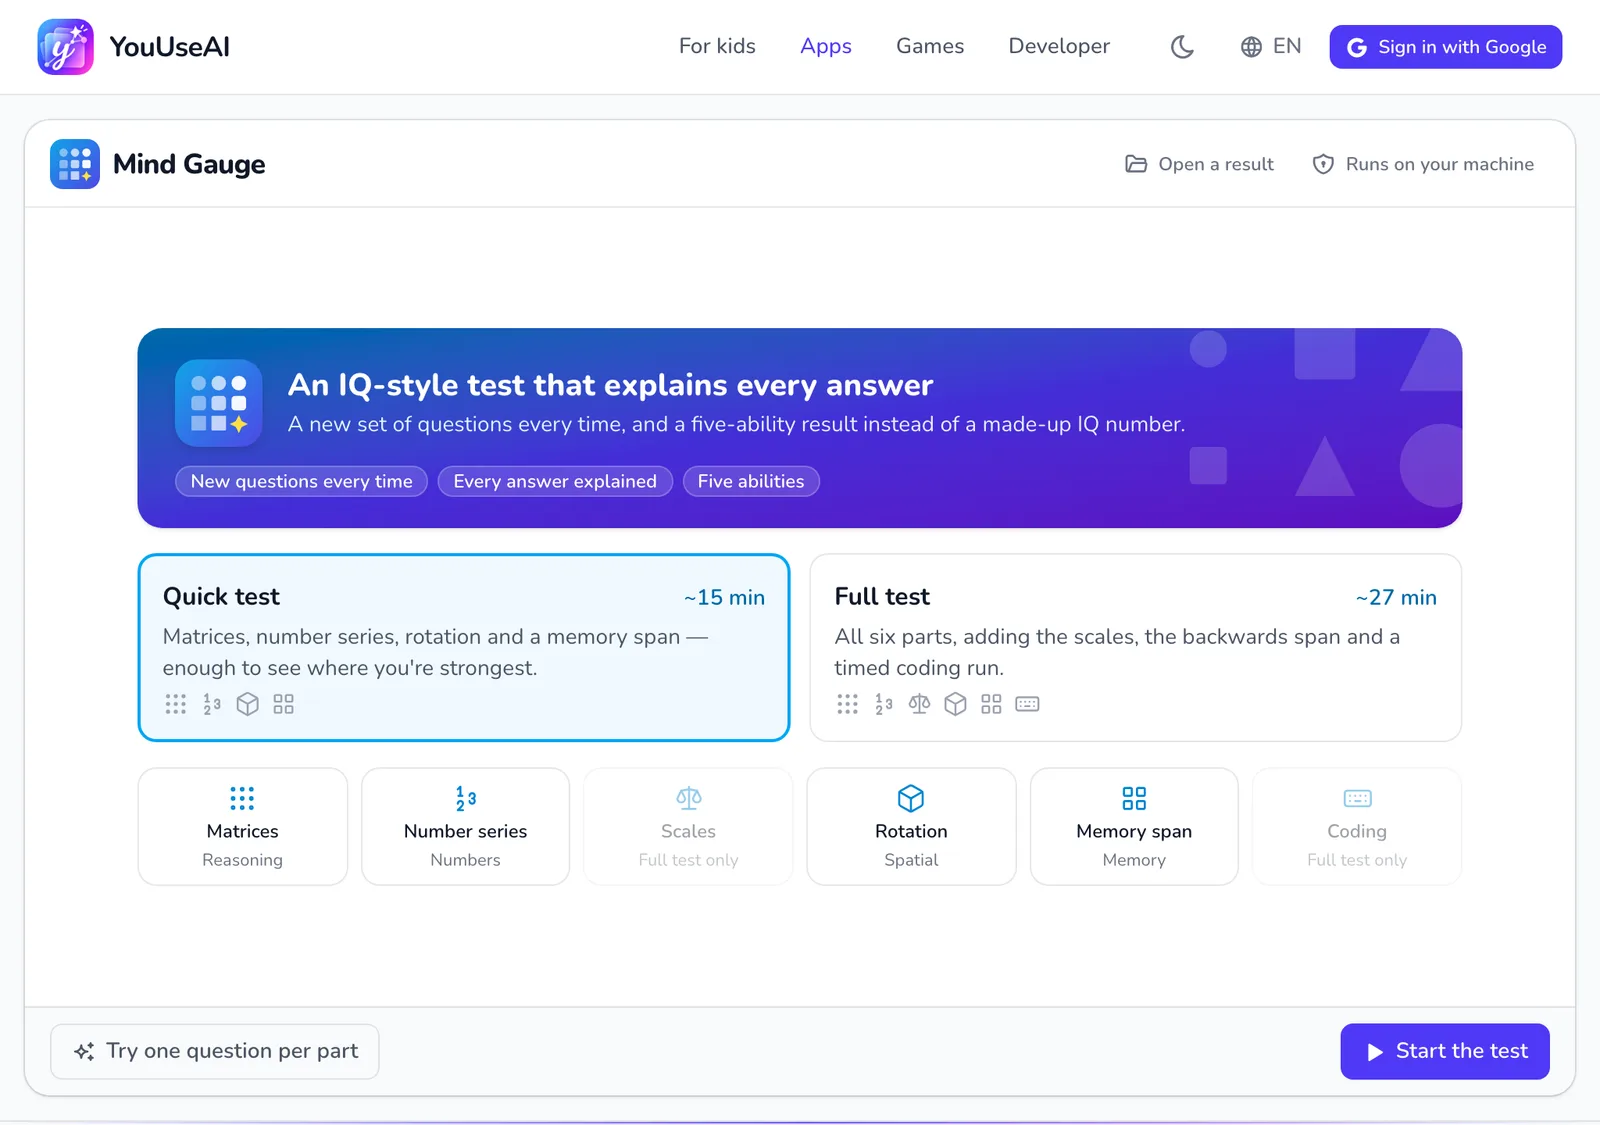Click the ~15 min duration label
This screenshot has height=1125, width=1600.
tap(724, 597)
